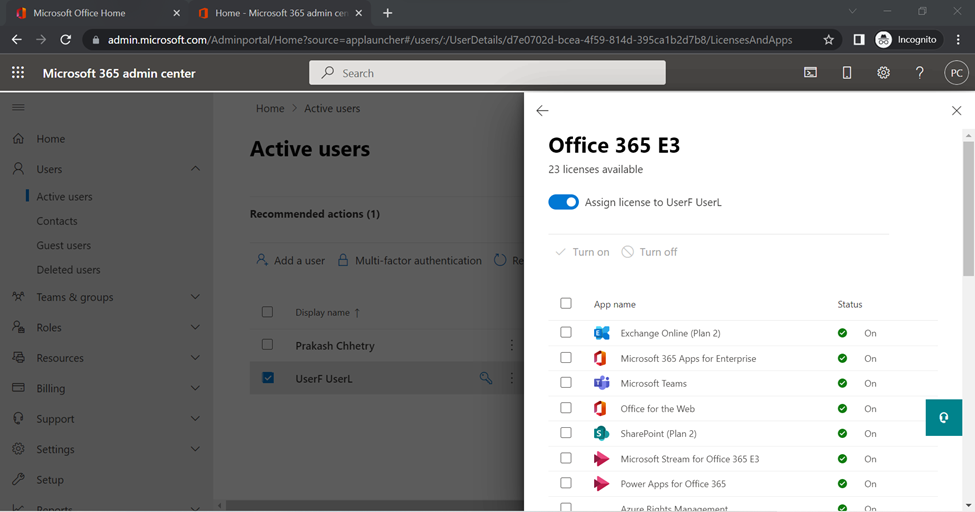Open Contacts in sidebar
This screenshot has height=512, width=975.
coord(57,221)
